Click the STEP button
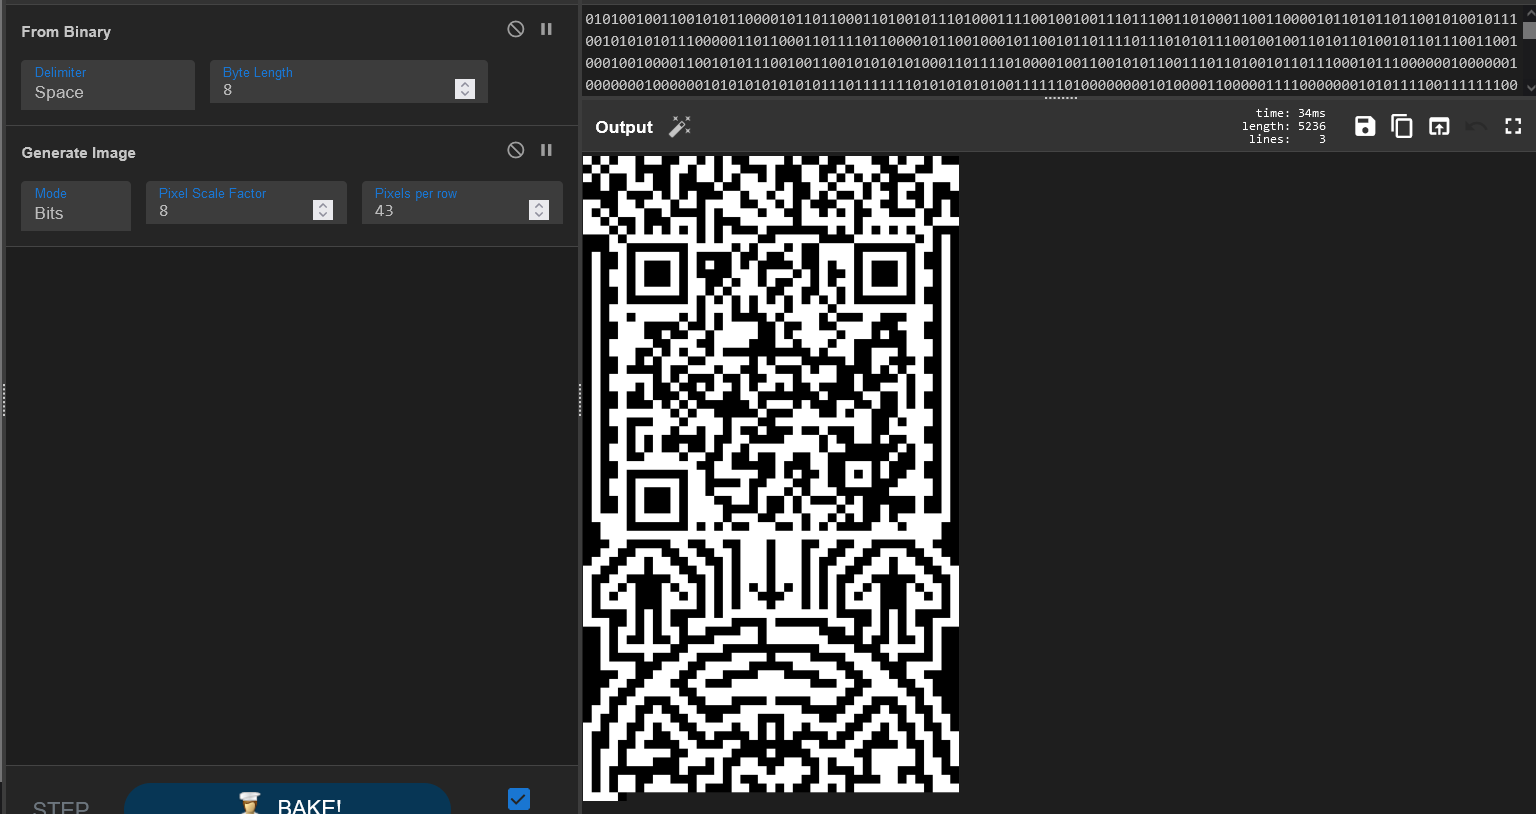This screenshot has width=1536, height=814. pyautogui.click(x=61, y=806)
